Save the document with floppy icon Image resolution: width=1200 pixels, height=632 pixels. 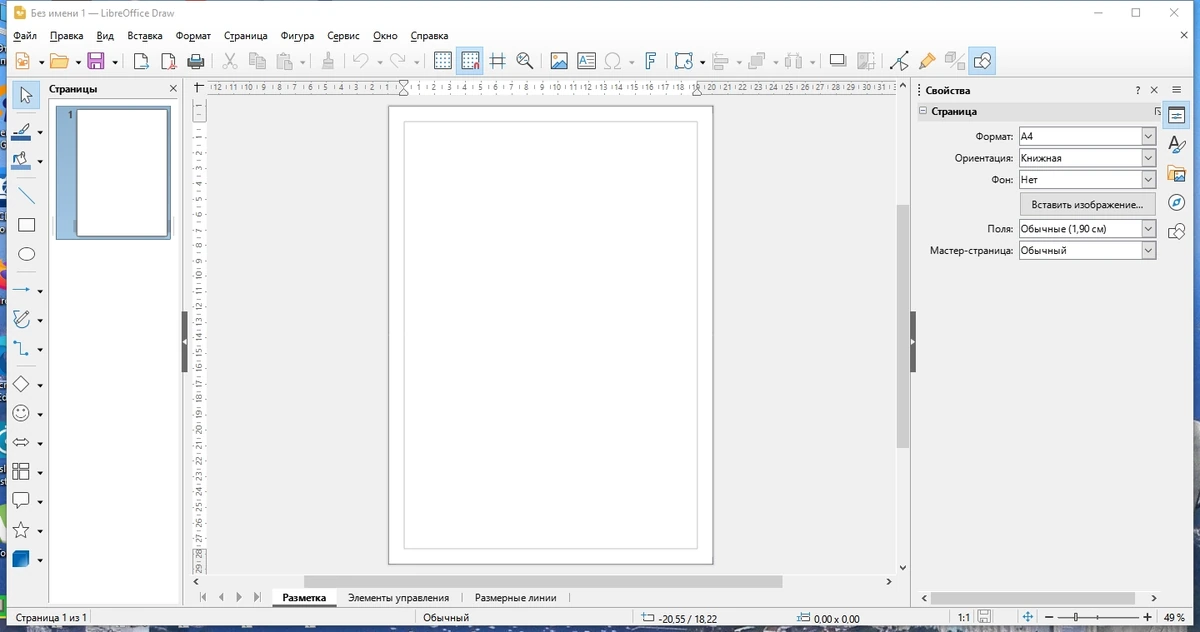click(x=97, y=61)
